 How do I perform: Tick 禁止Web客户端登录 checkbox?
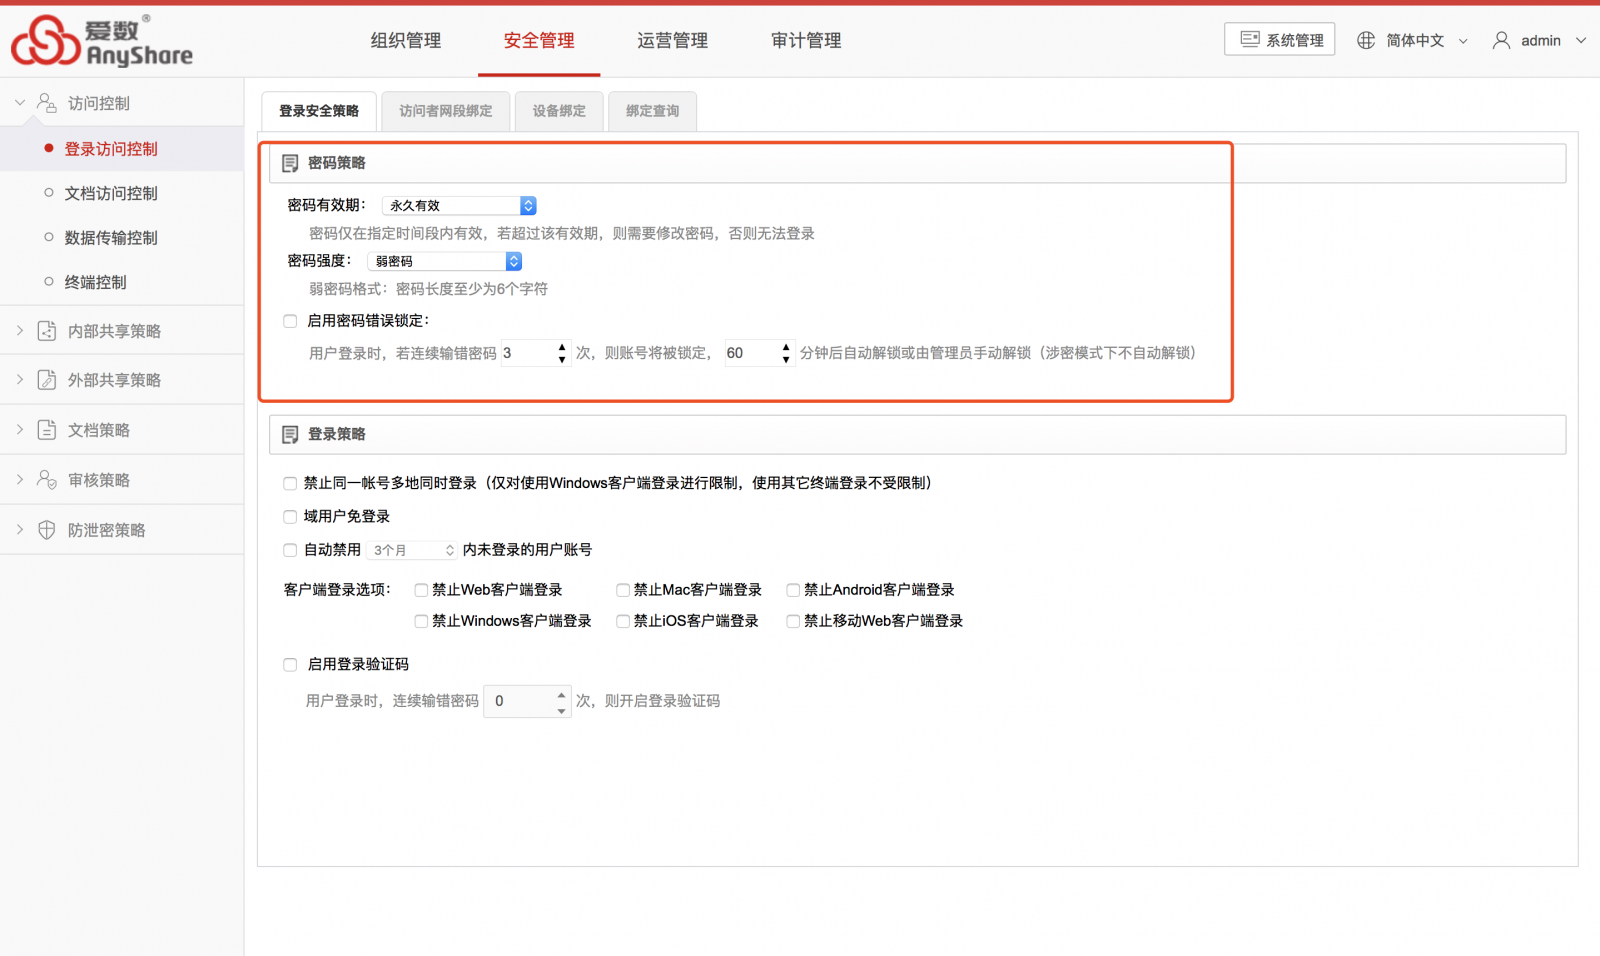pos(421,590)
